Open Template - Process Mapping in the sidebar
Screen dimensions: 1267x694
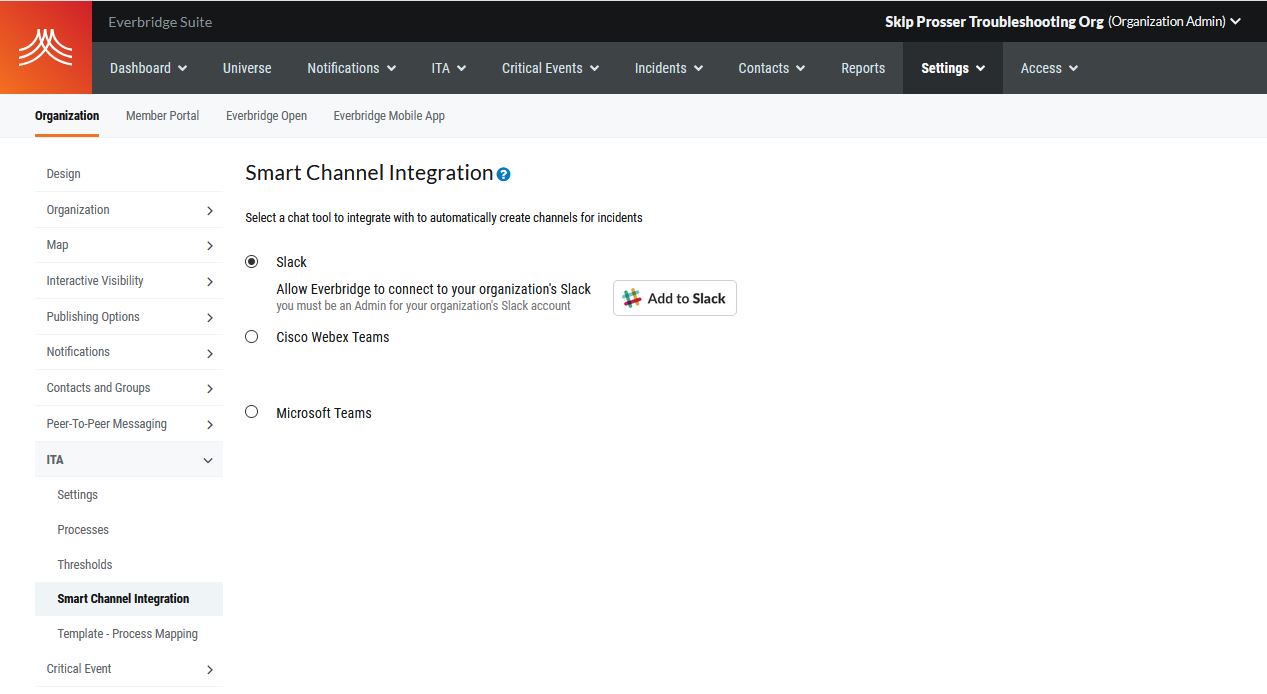click(x=129, y=634)
